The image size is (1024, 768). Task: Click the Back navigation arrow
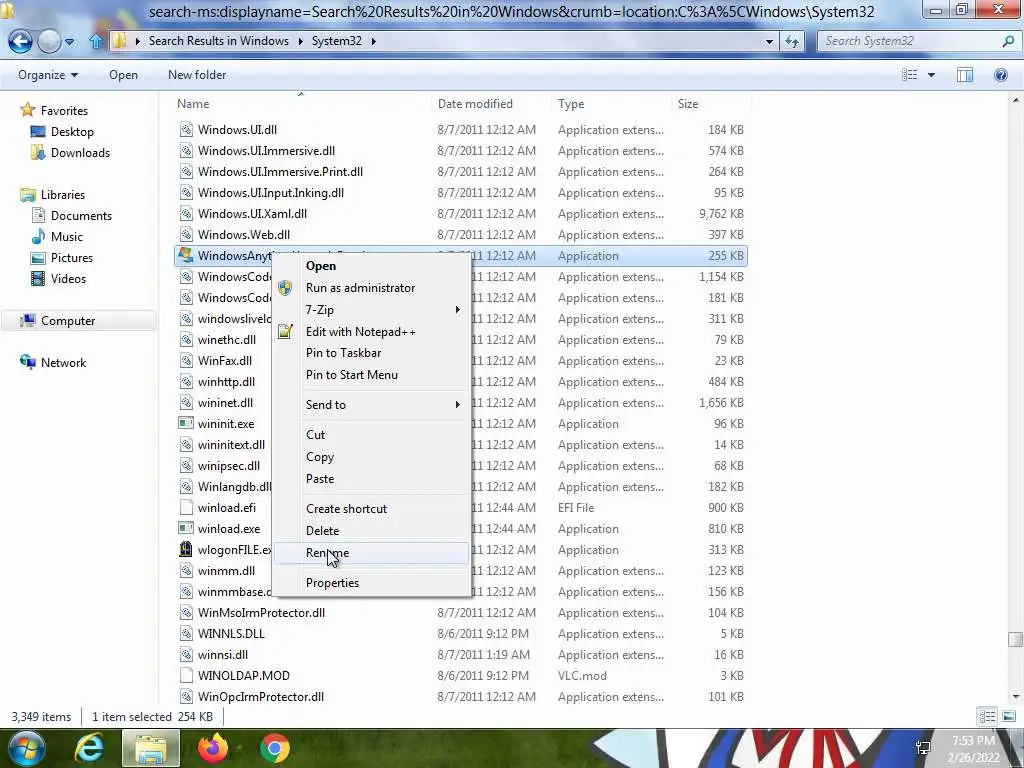[x=20, y=41]
